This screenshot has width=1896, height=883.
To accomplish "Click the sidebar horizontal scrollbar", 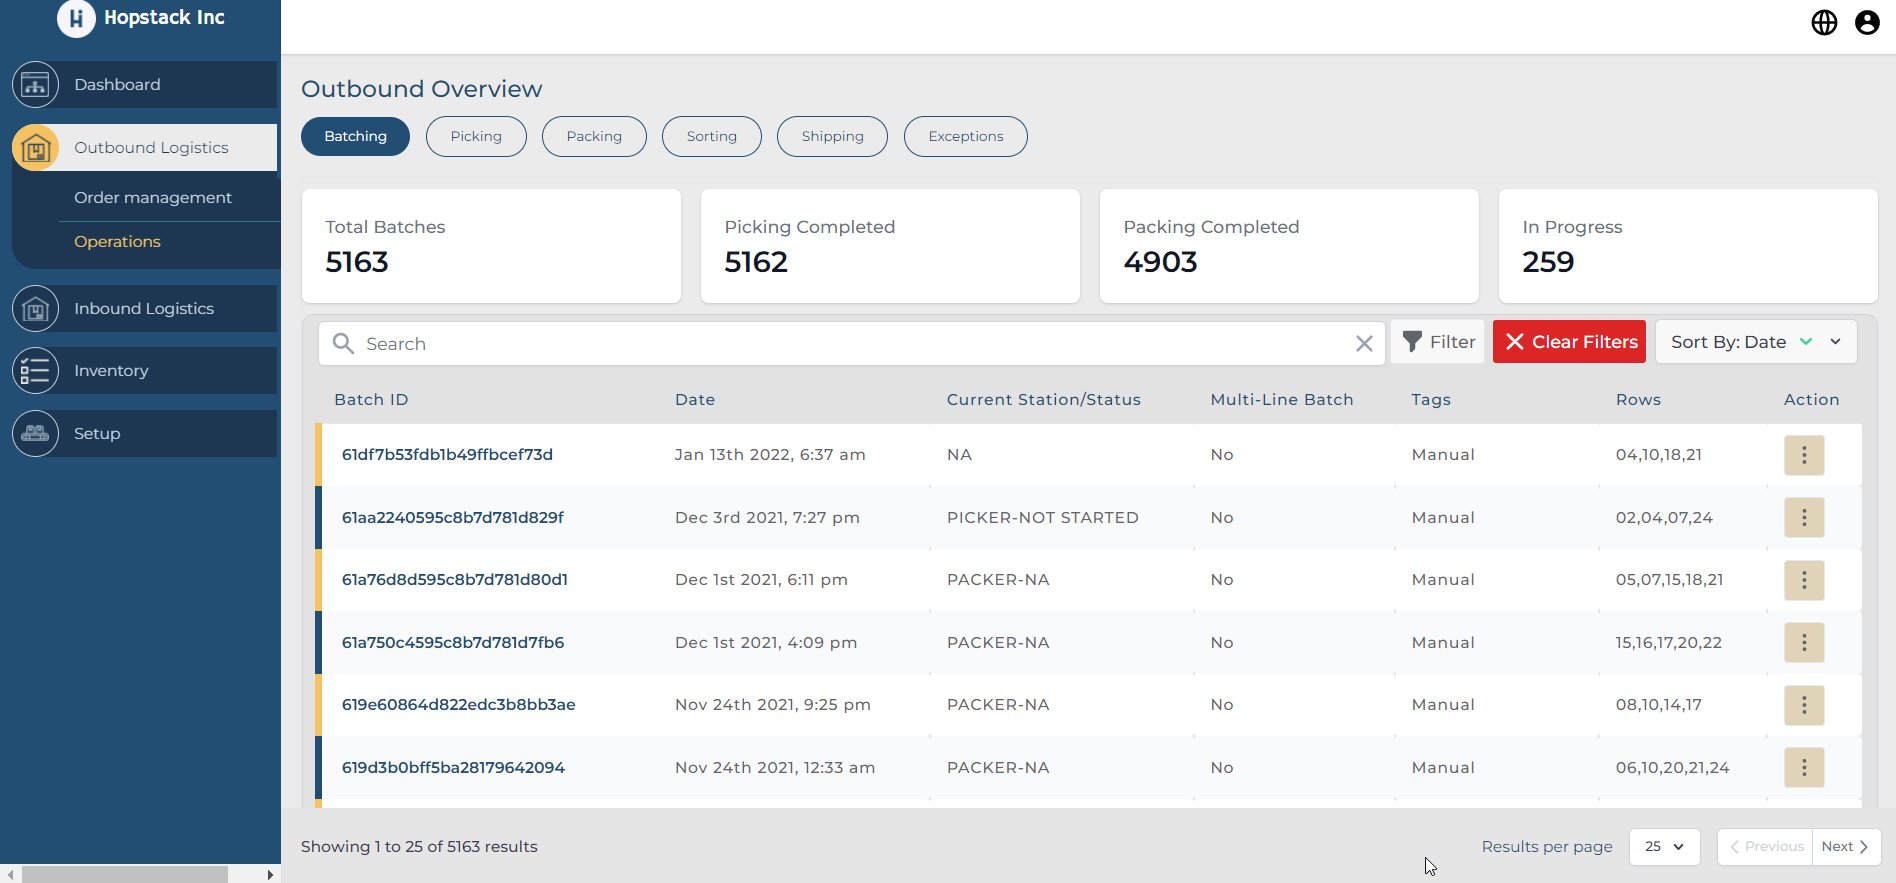I will click(x=125, y=875).
